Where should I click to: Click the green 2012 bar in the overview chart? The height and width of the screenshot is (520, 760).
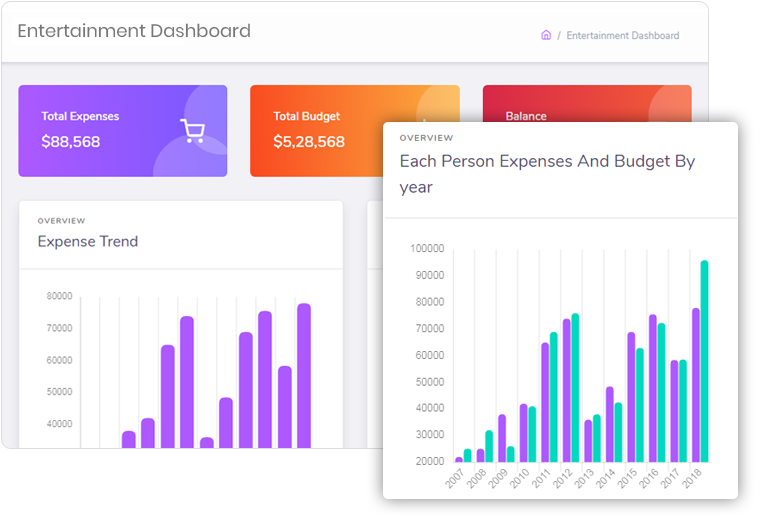(575, 388)
